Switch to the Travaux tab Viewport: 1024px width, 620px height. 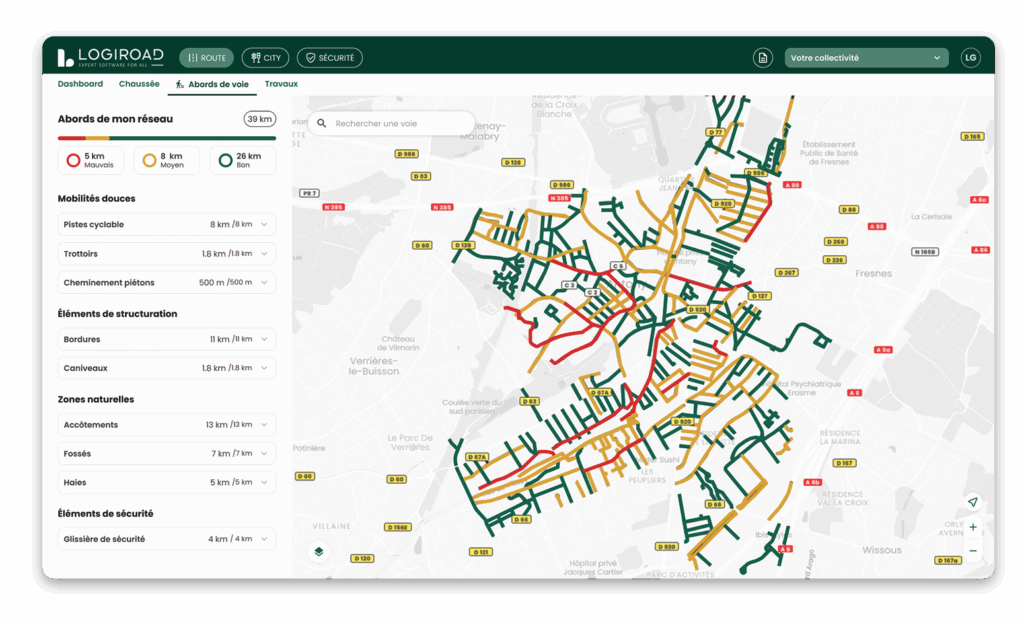(281, 84)
